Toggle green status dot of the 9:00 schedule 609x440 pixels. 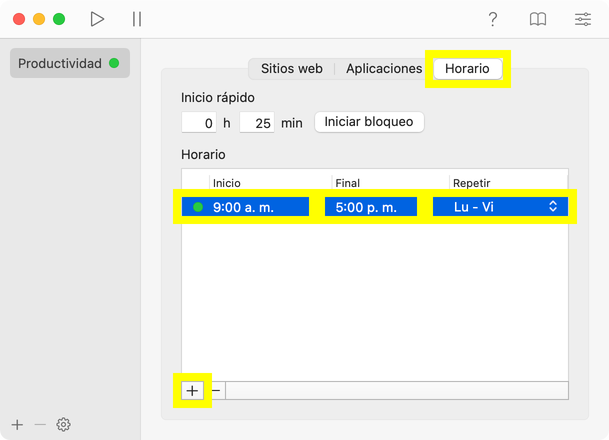(198, 207)
